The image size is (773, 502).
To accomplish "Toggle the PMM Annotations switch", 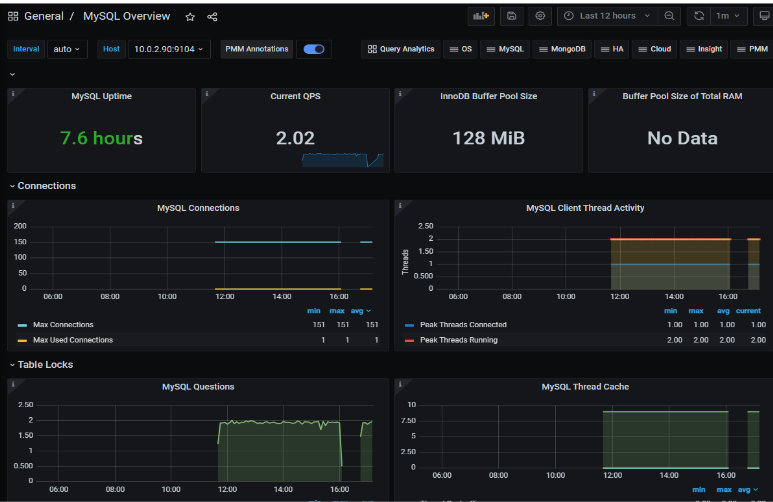I will pos(314,49).
